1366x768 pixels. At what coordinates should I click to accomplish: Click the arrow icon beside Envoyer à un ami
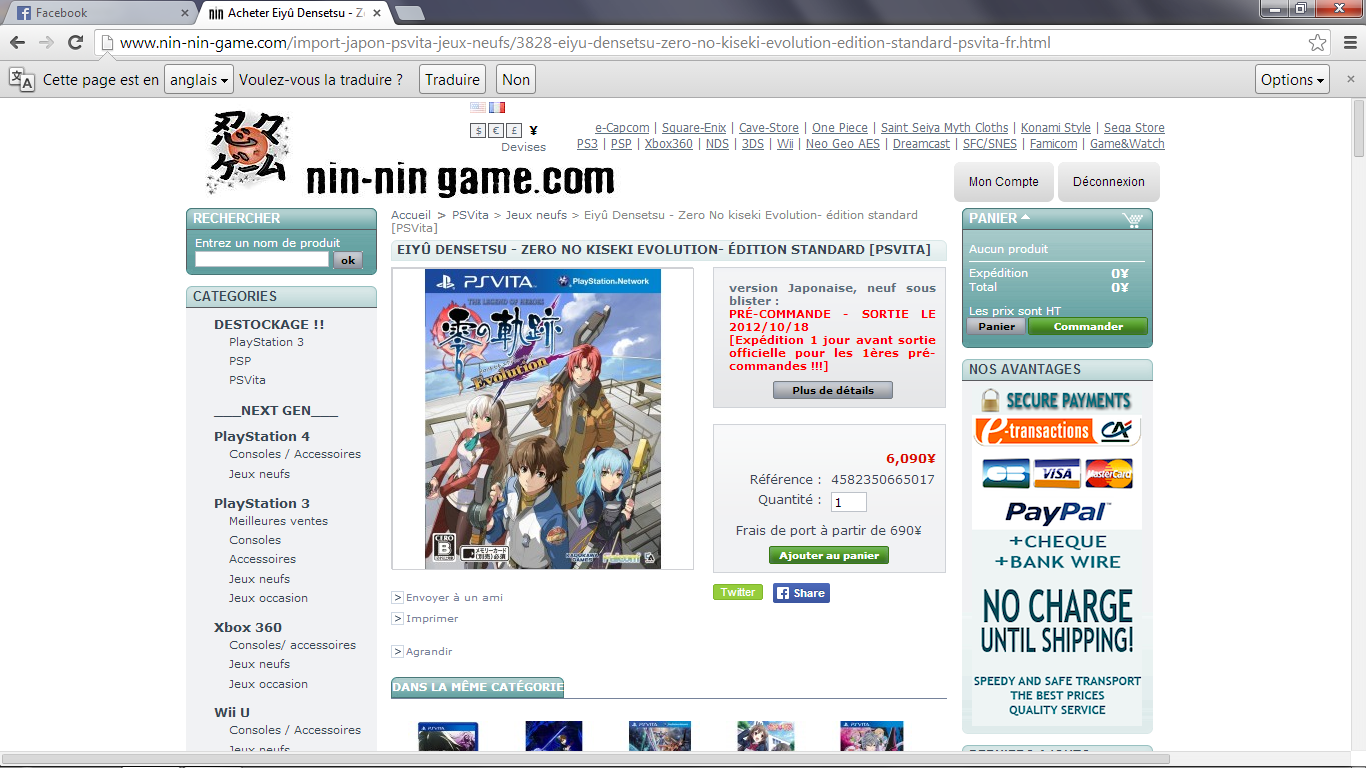point(397,598)
